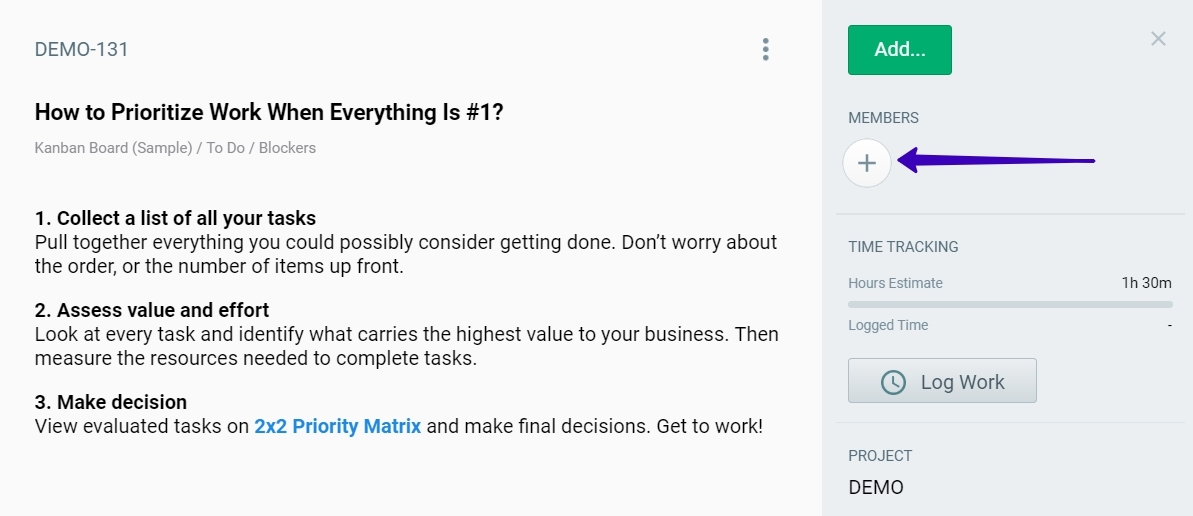Click the time tracking progress bar

click(x=1010, y=304)
